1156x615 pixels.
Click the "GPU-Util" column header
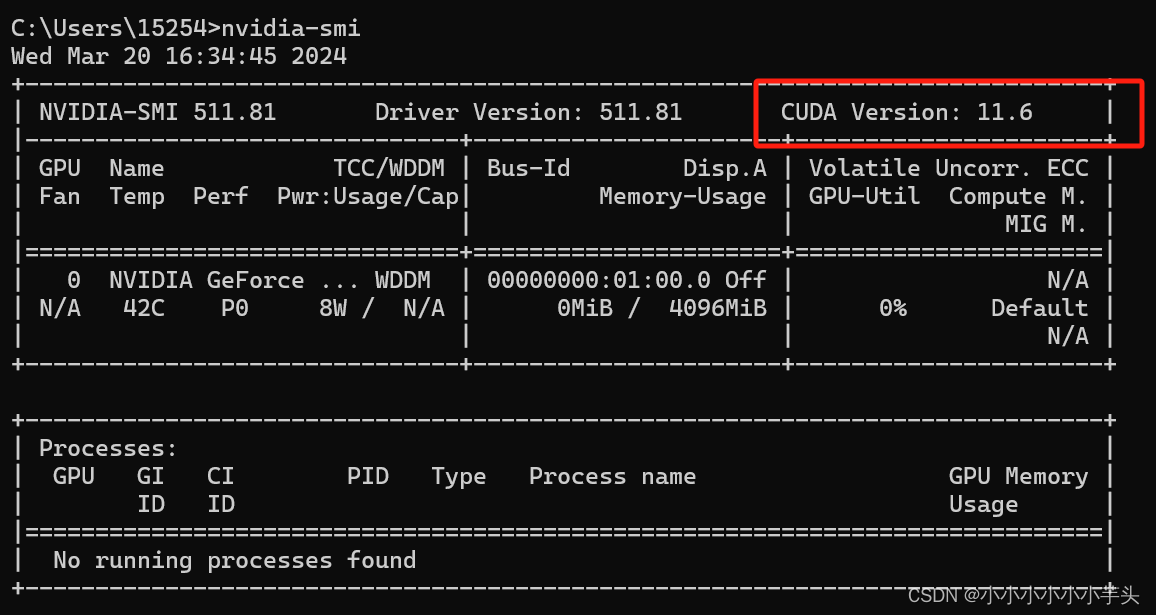point(864,196)
